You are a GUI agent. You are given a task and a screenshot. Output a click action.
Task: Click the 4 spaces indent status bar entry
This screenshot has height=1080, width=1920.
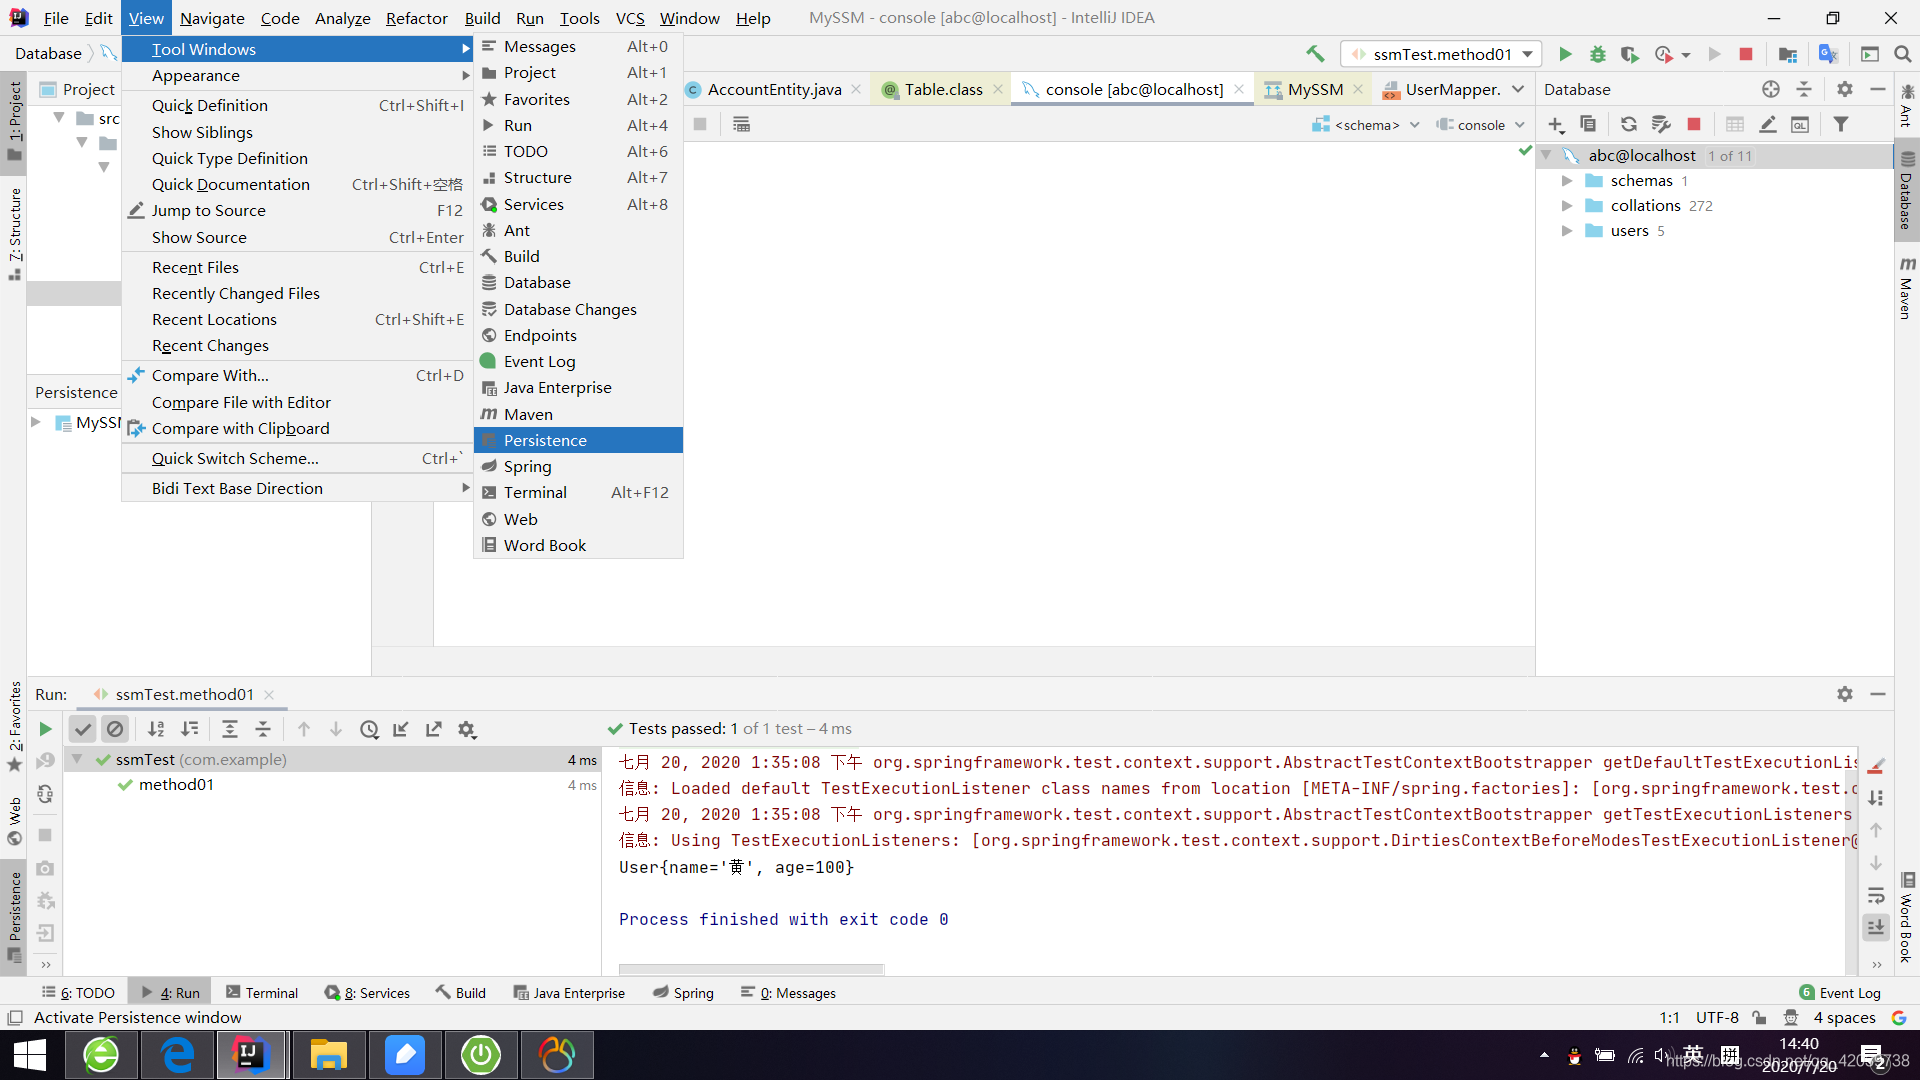pos(1844,1018)
